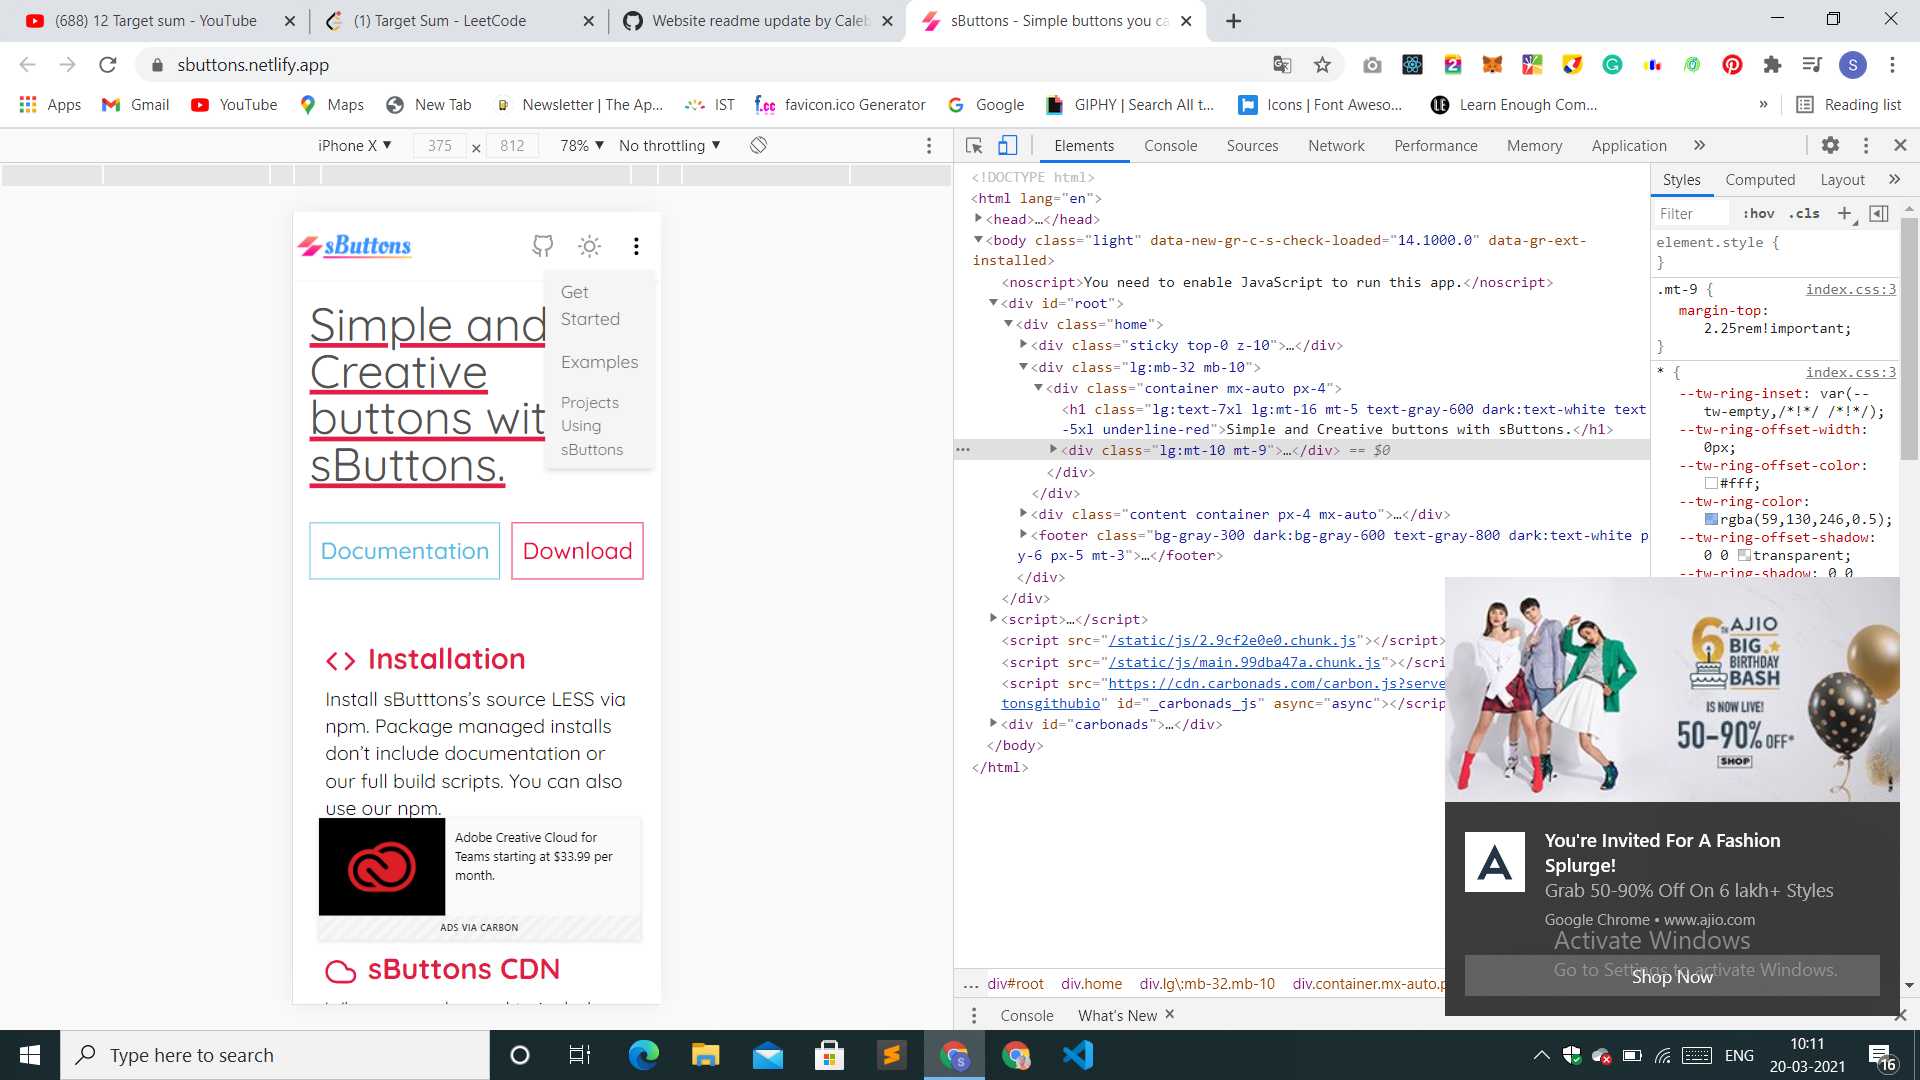
Task: Click the Styles filter input
Action: pos(1692,213)
